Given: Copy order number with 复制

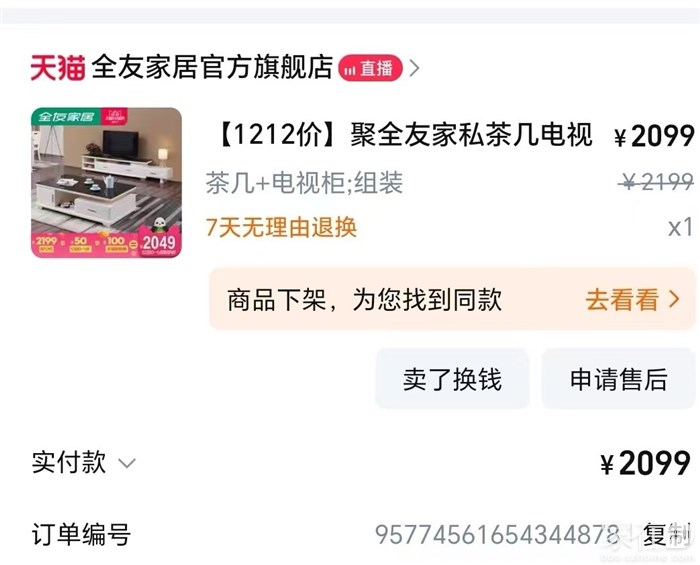Looking at the screenshot, I should [x=667, y=534].
